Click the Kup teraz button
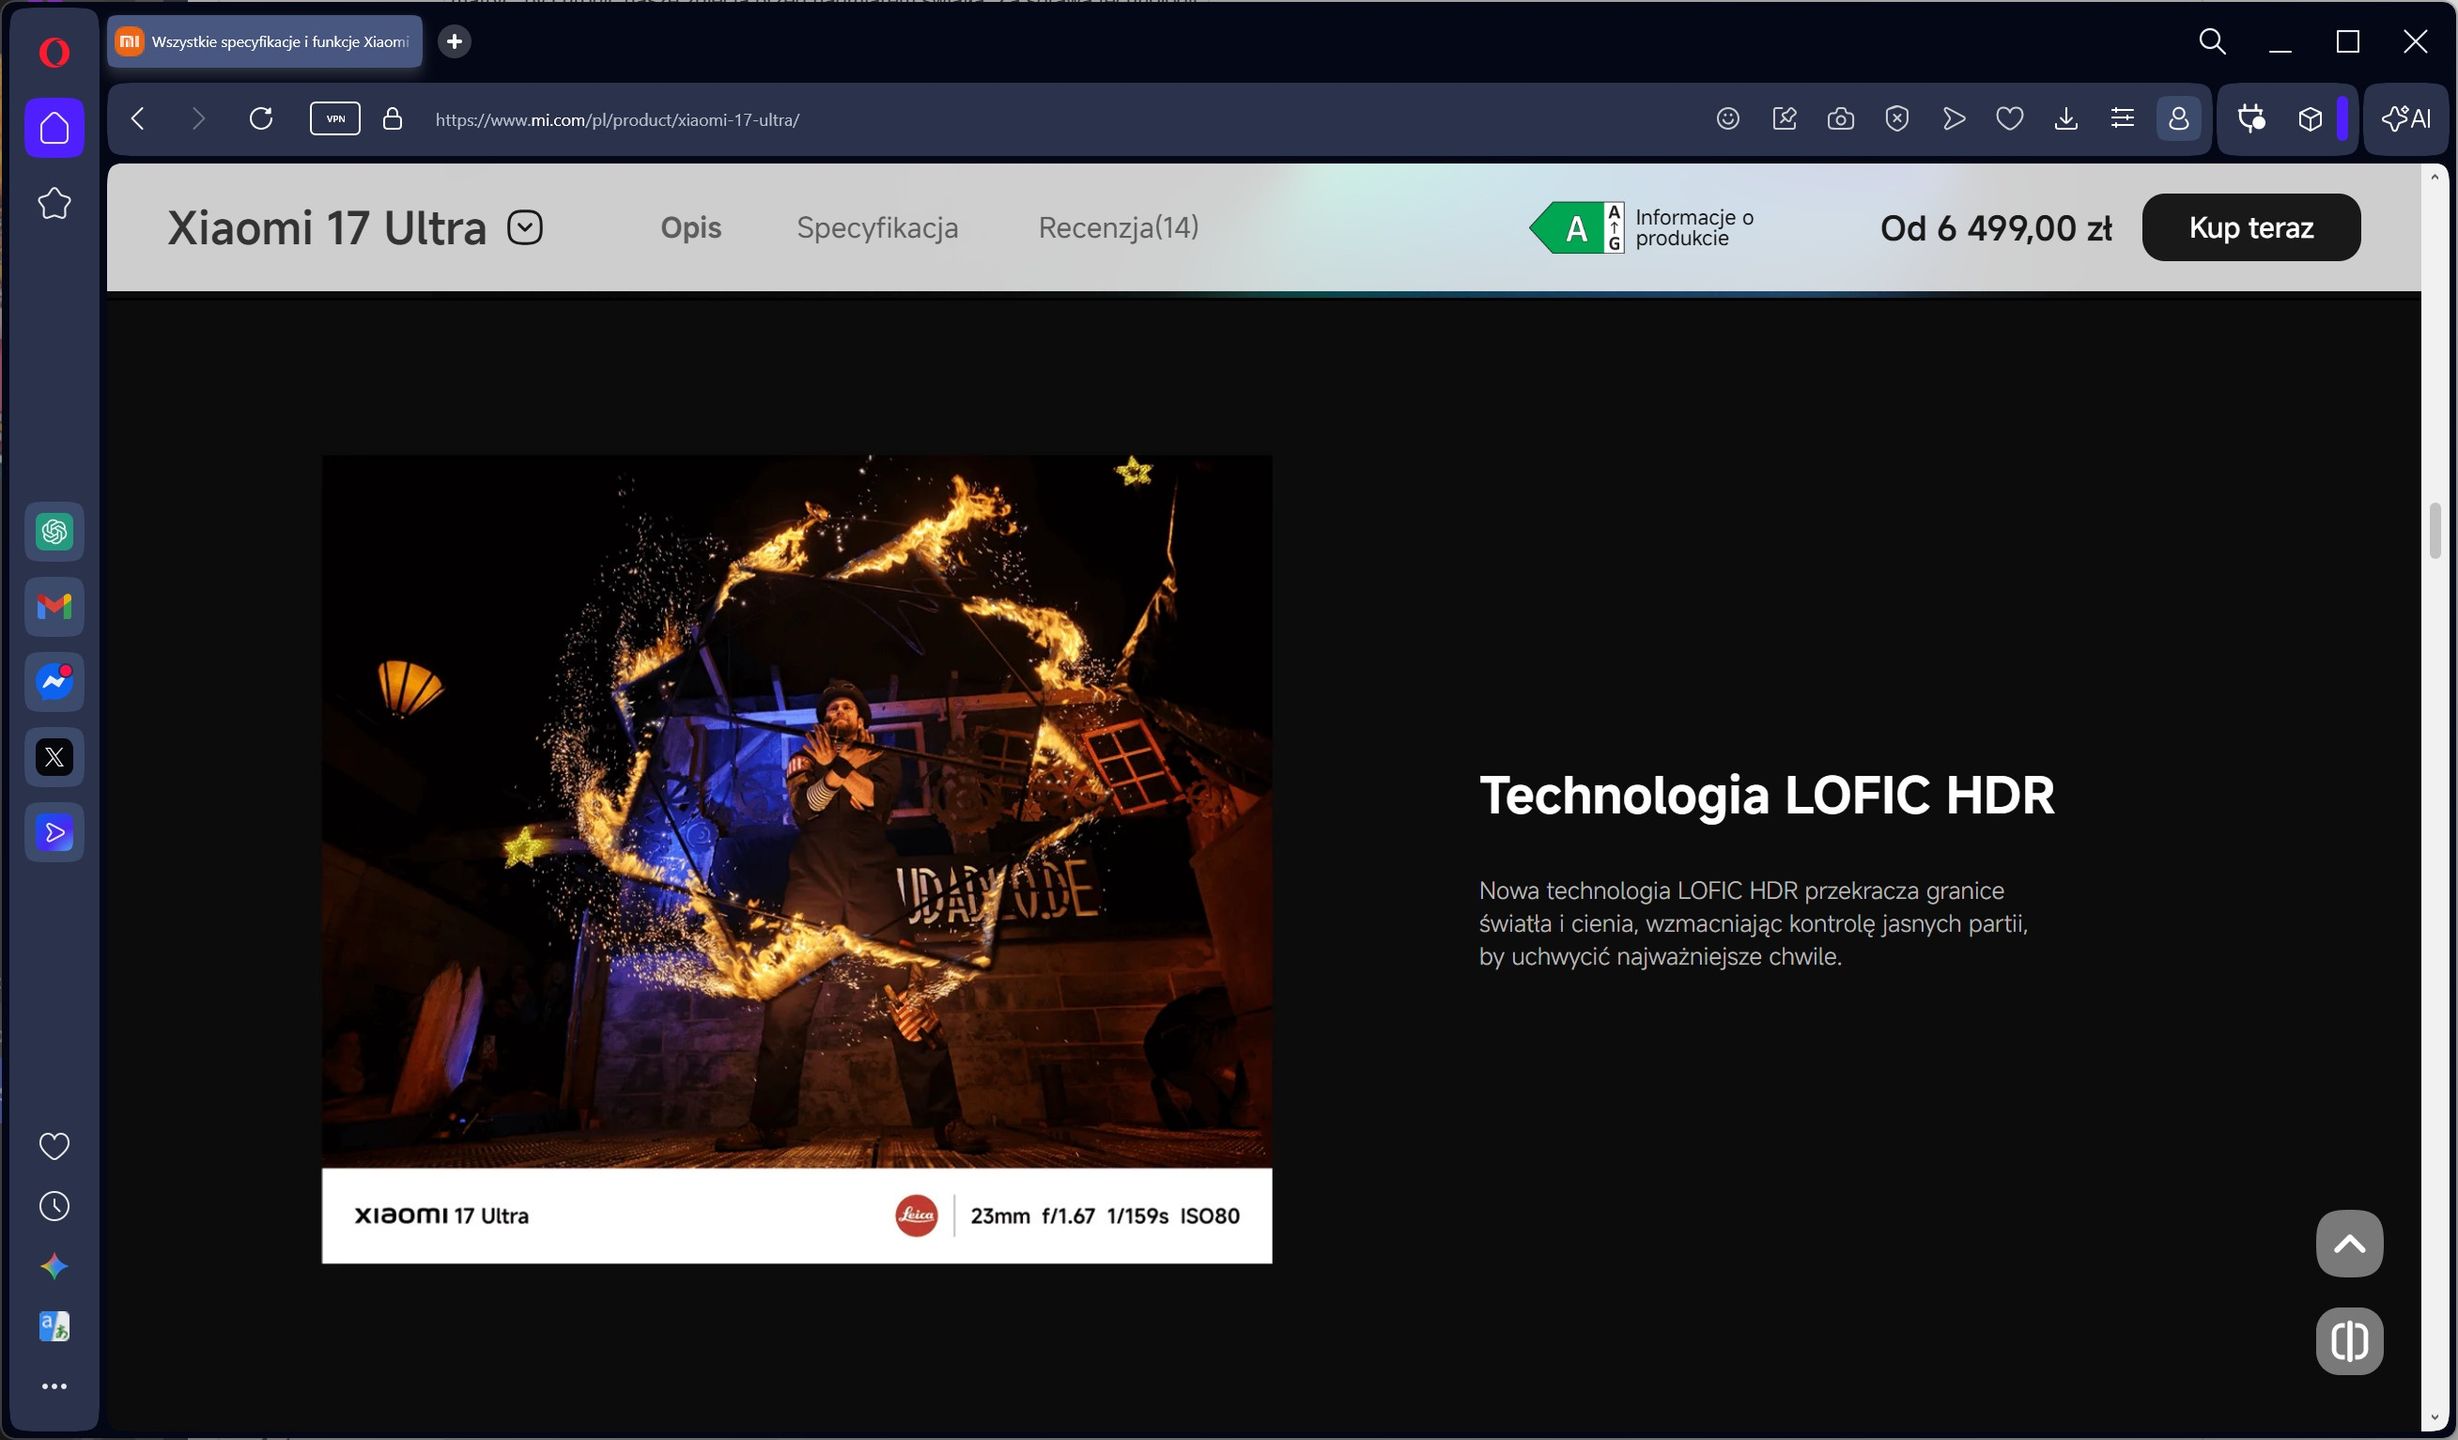This screenshot has height=1440, width=2458. [x=2251, y=227]
